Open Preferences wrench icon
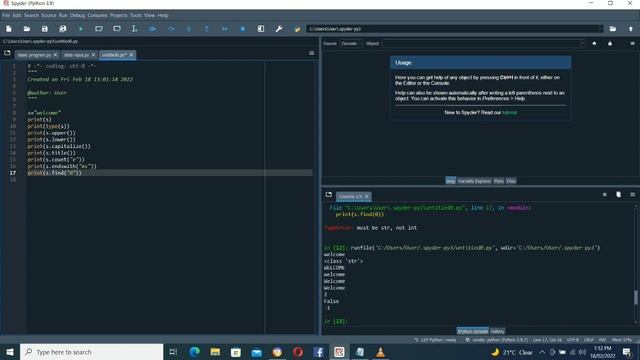 coord(279,29)
